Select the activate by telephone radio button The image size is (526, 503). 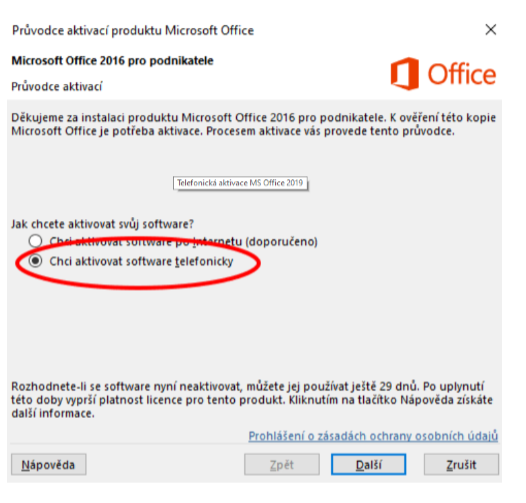tap(35, 261)
